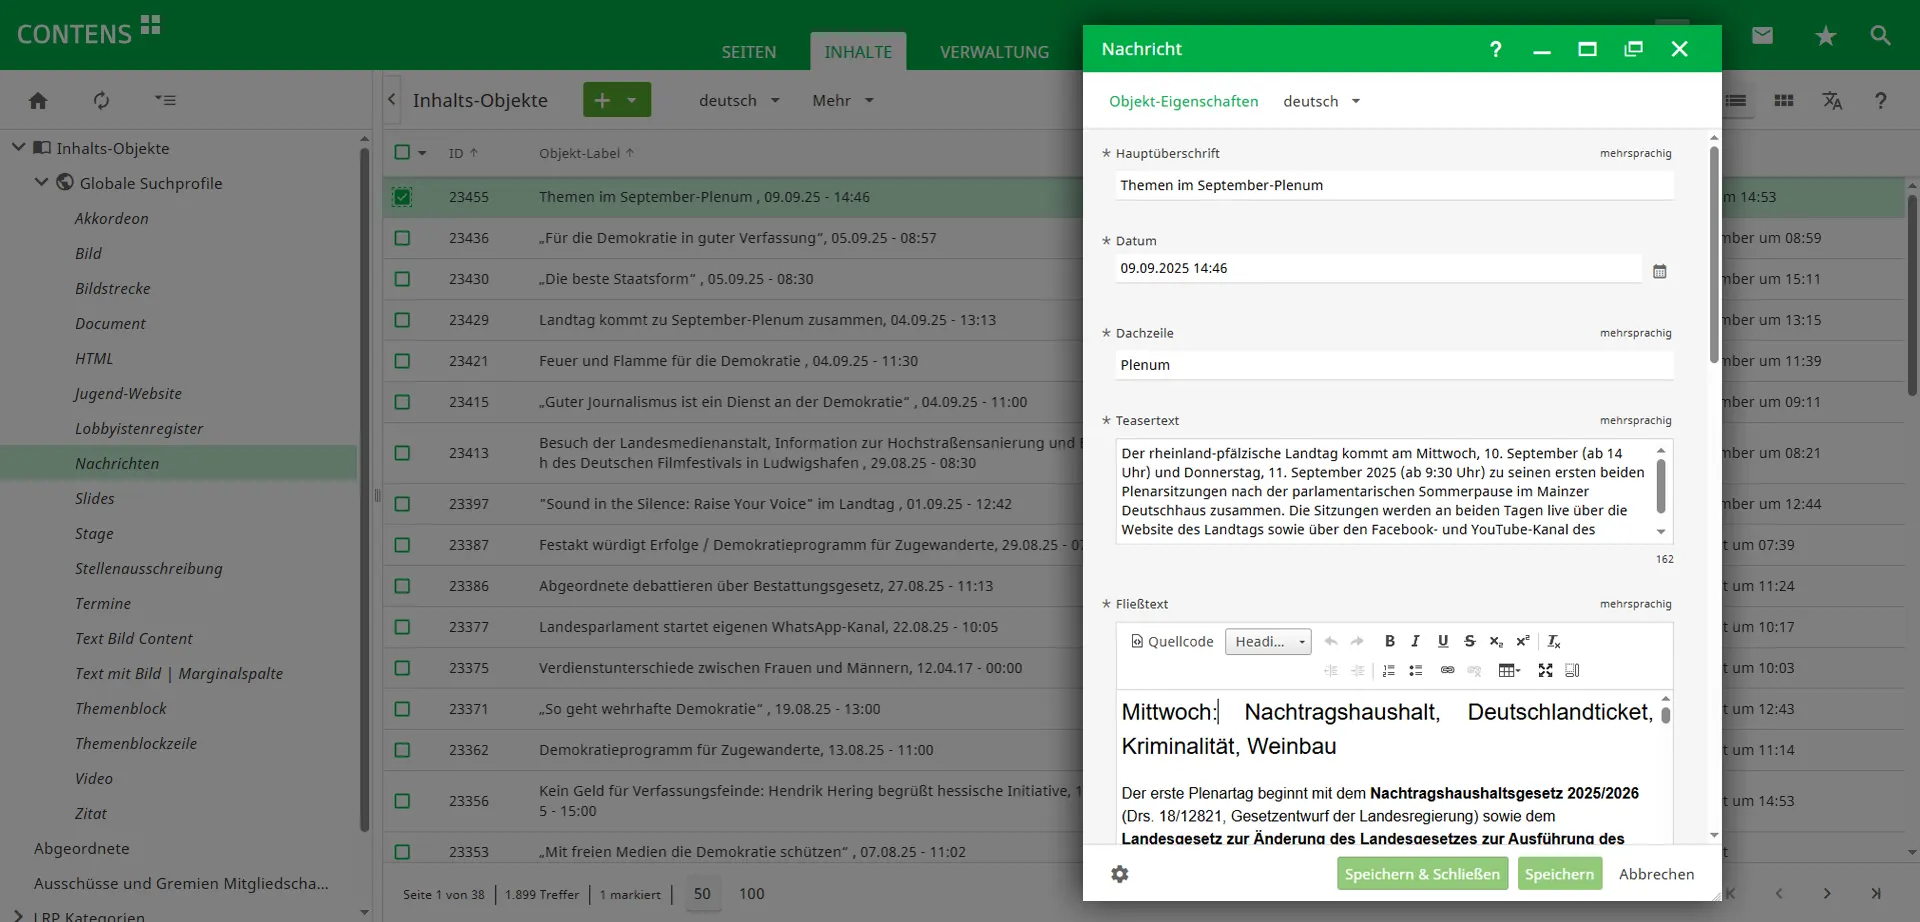1920x922 pixels.
Task: Select checkbox for entry 23377
Action: (x=402, y=627)
